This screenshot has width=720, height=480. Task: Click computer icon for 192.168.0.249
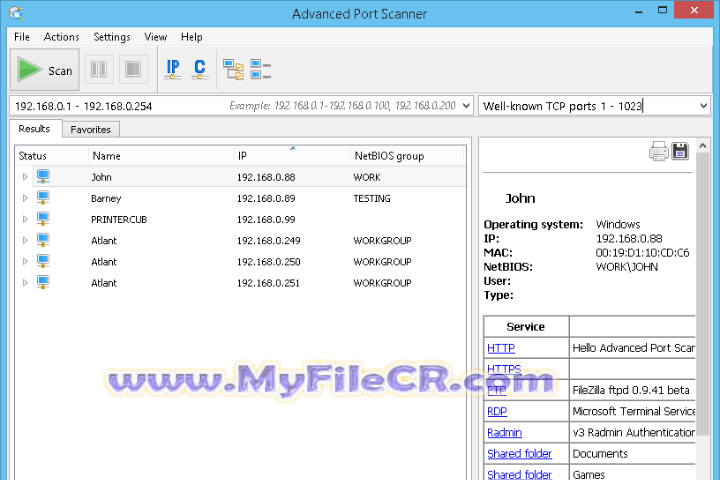click(43, 240)
